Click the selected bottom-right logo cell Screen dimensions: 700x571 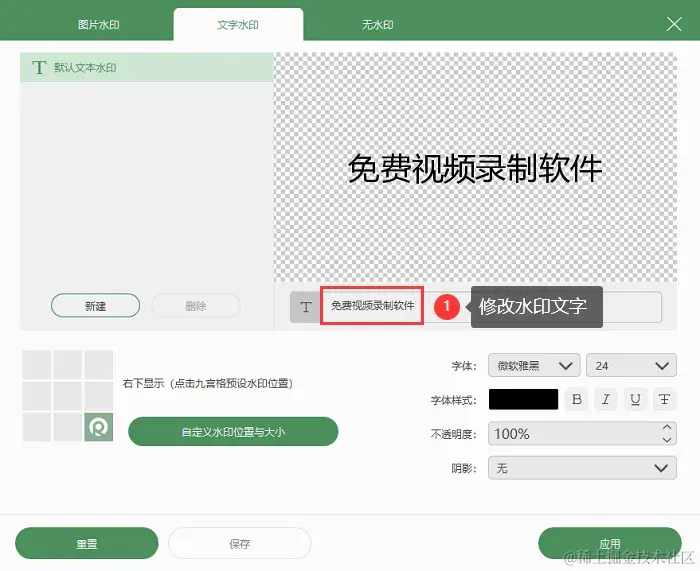(x=99, y=427)
